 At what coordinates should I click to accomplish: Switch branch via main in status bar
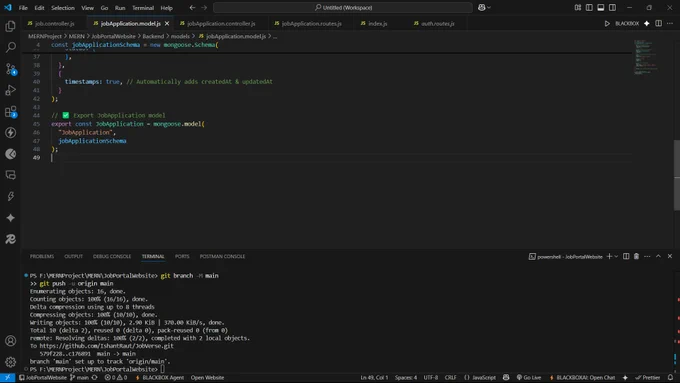[x=79, y=377]
